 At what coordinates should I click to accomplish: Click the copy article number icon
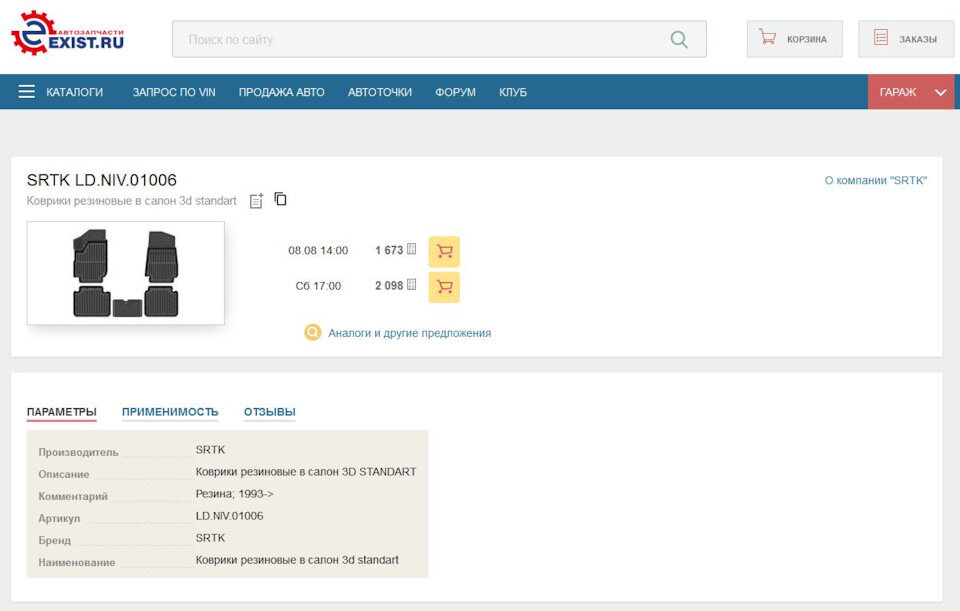click(x=280, y=199)
